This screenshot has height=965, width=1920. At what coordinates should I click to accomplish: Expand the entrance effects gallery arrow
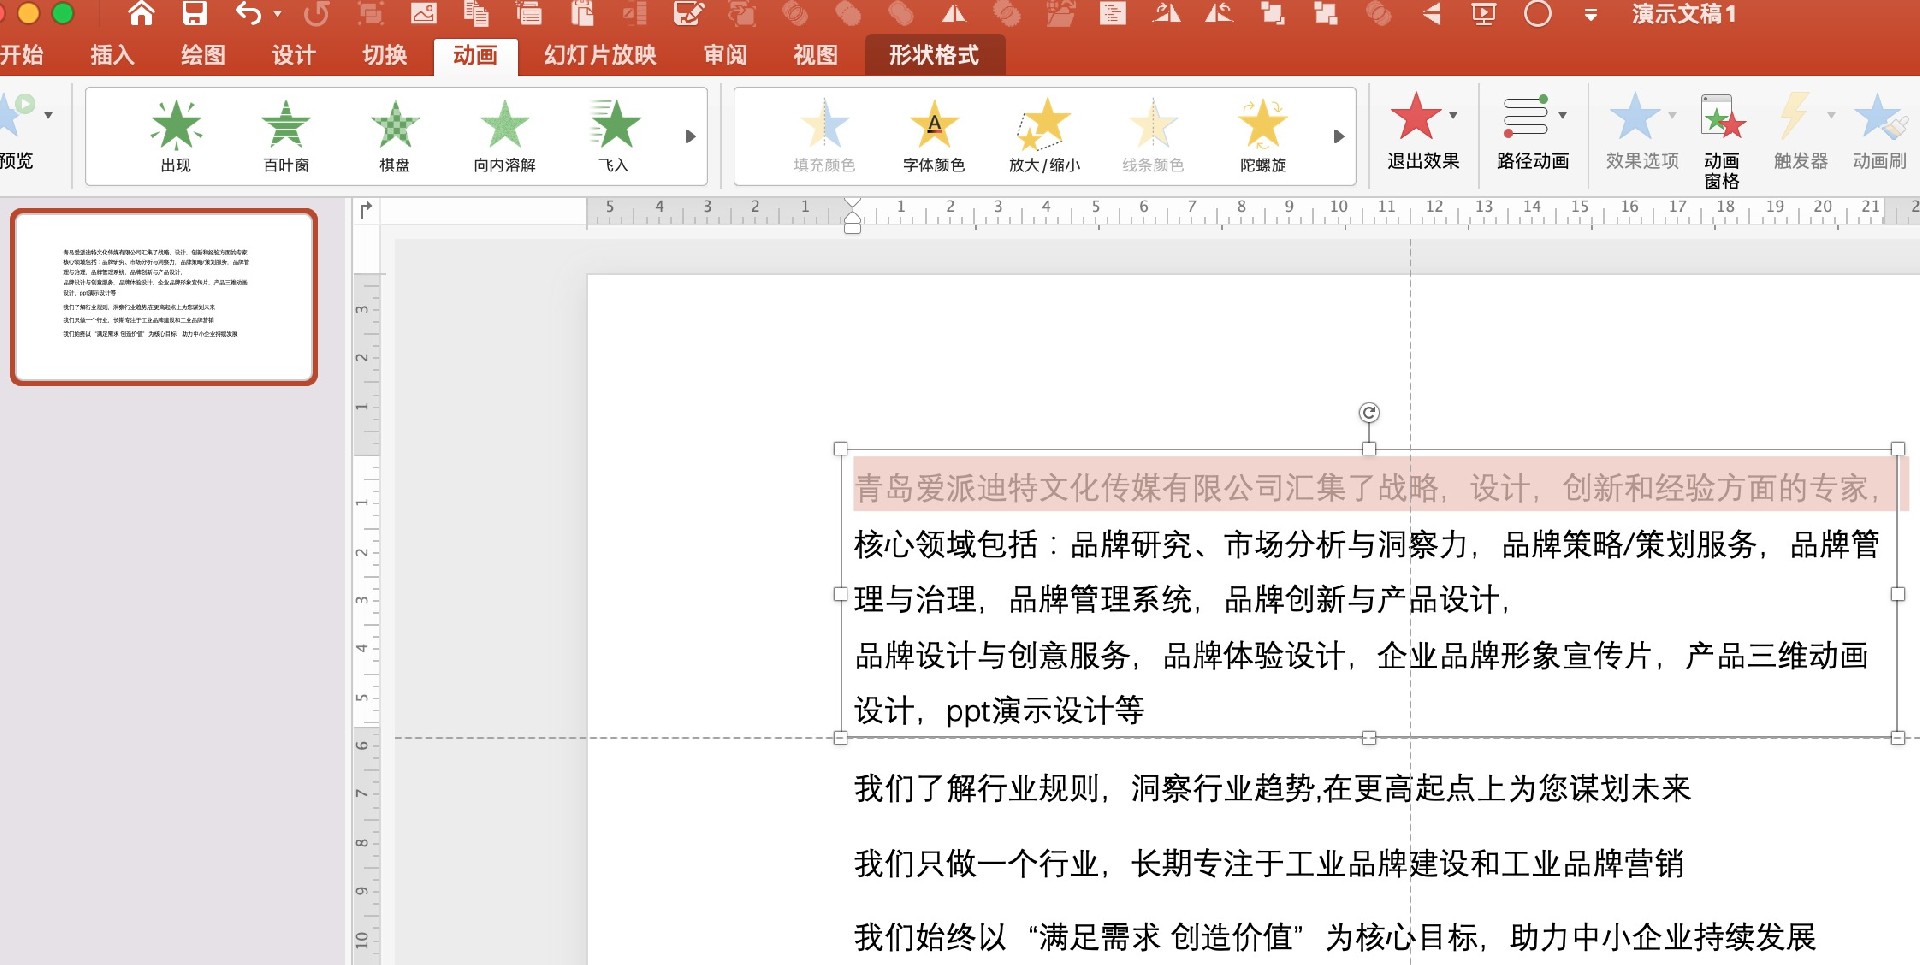click(690, 136)
